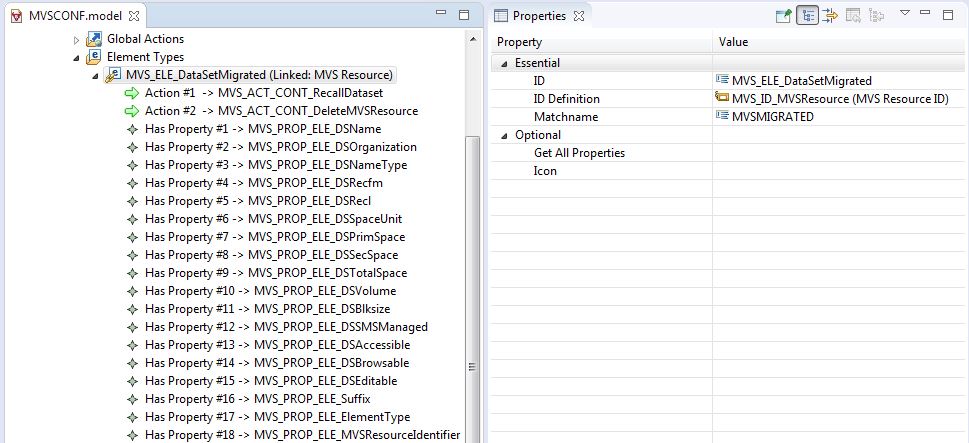Click the property icon of Has Property #18
The width and height of the screenshot is (969, 443).
coord(132,434)
